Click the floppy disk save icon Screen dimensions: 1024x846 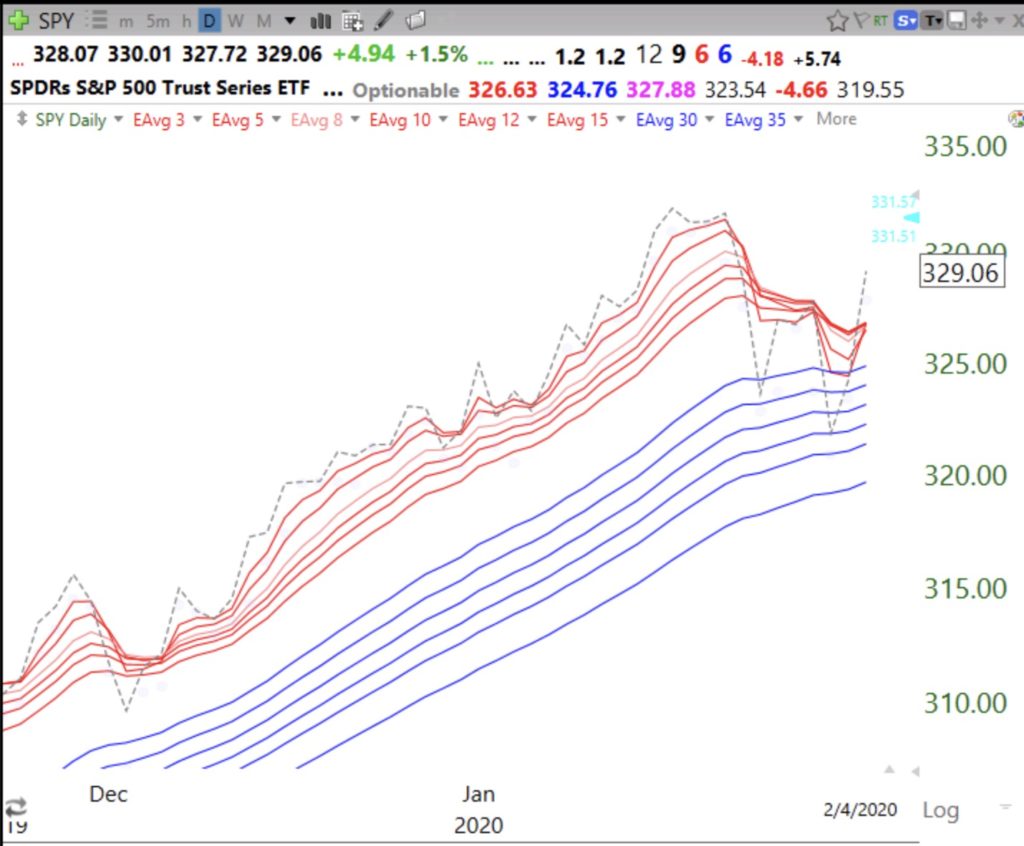(956, 20)
